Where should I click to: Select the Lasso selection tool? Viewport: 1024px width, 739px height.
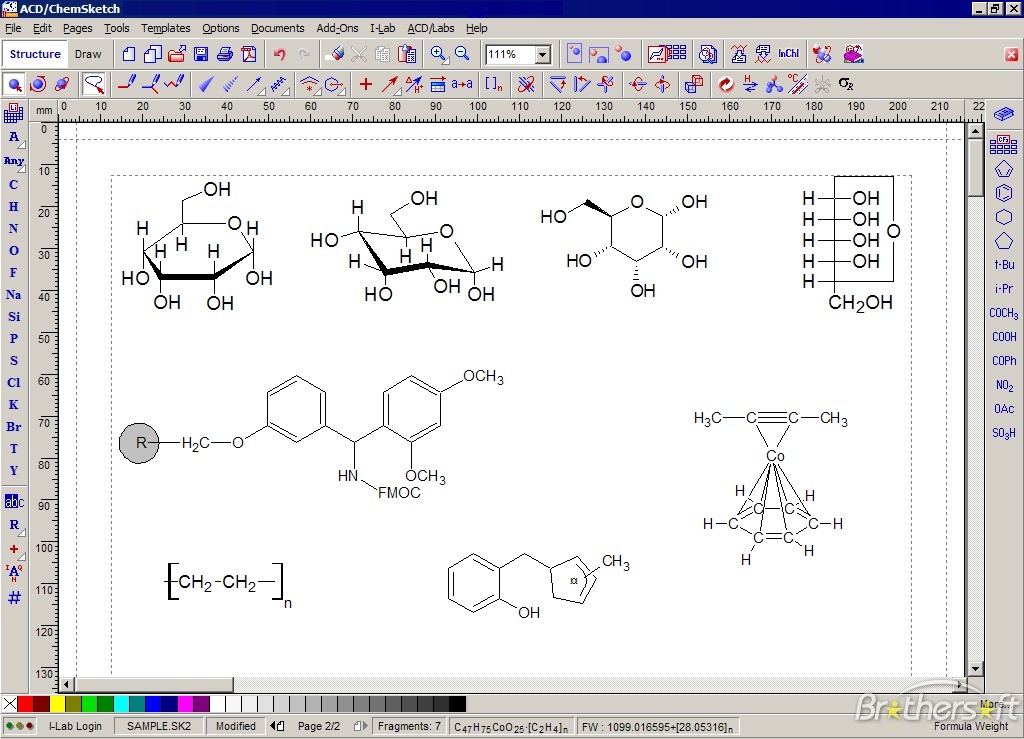click(92, 85)
